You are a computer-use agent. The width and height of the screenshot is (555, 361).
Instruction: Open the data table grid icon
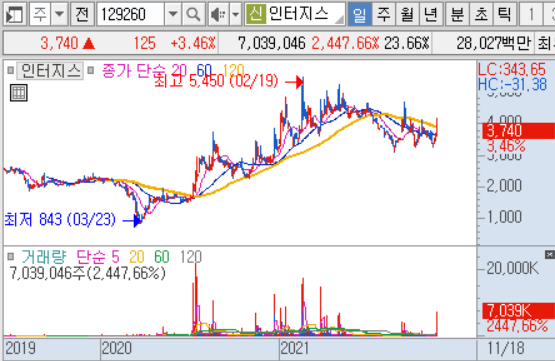[18, 93]
